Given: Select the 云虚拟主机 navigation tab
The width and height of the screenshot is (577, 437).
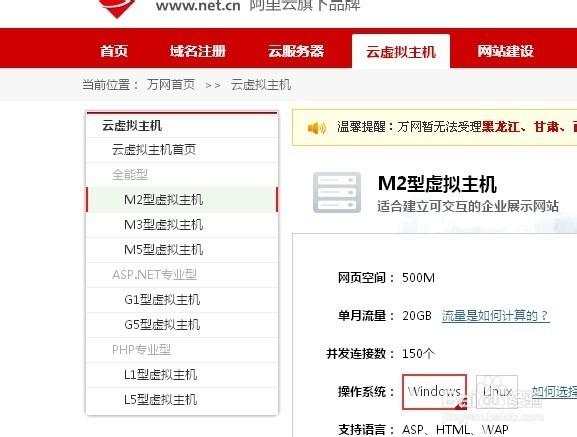Looking at the screenshot, I should [x=401, y=51].
